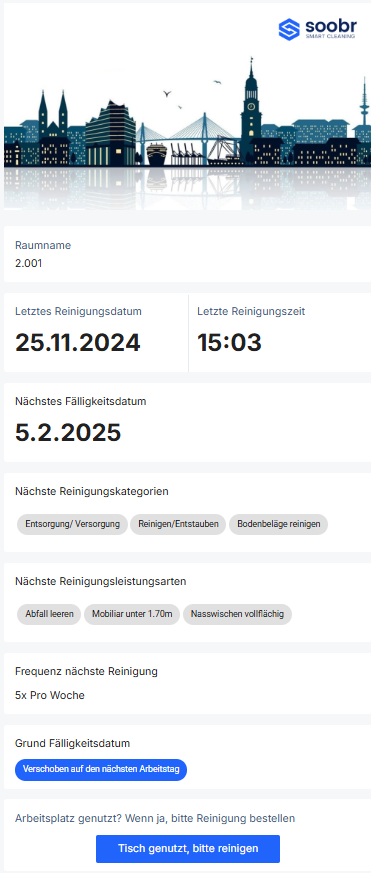
Task: Click the room name value 2.001
Action: click(x=28, y=263)
